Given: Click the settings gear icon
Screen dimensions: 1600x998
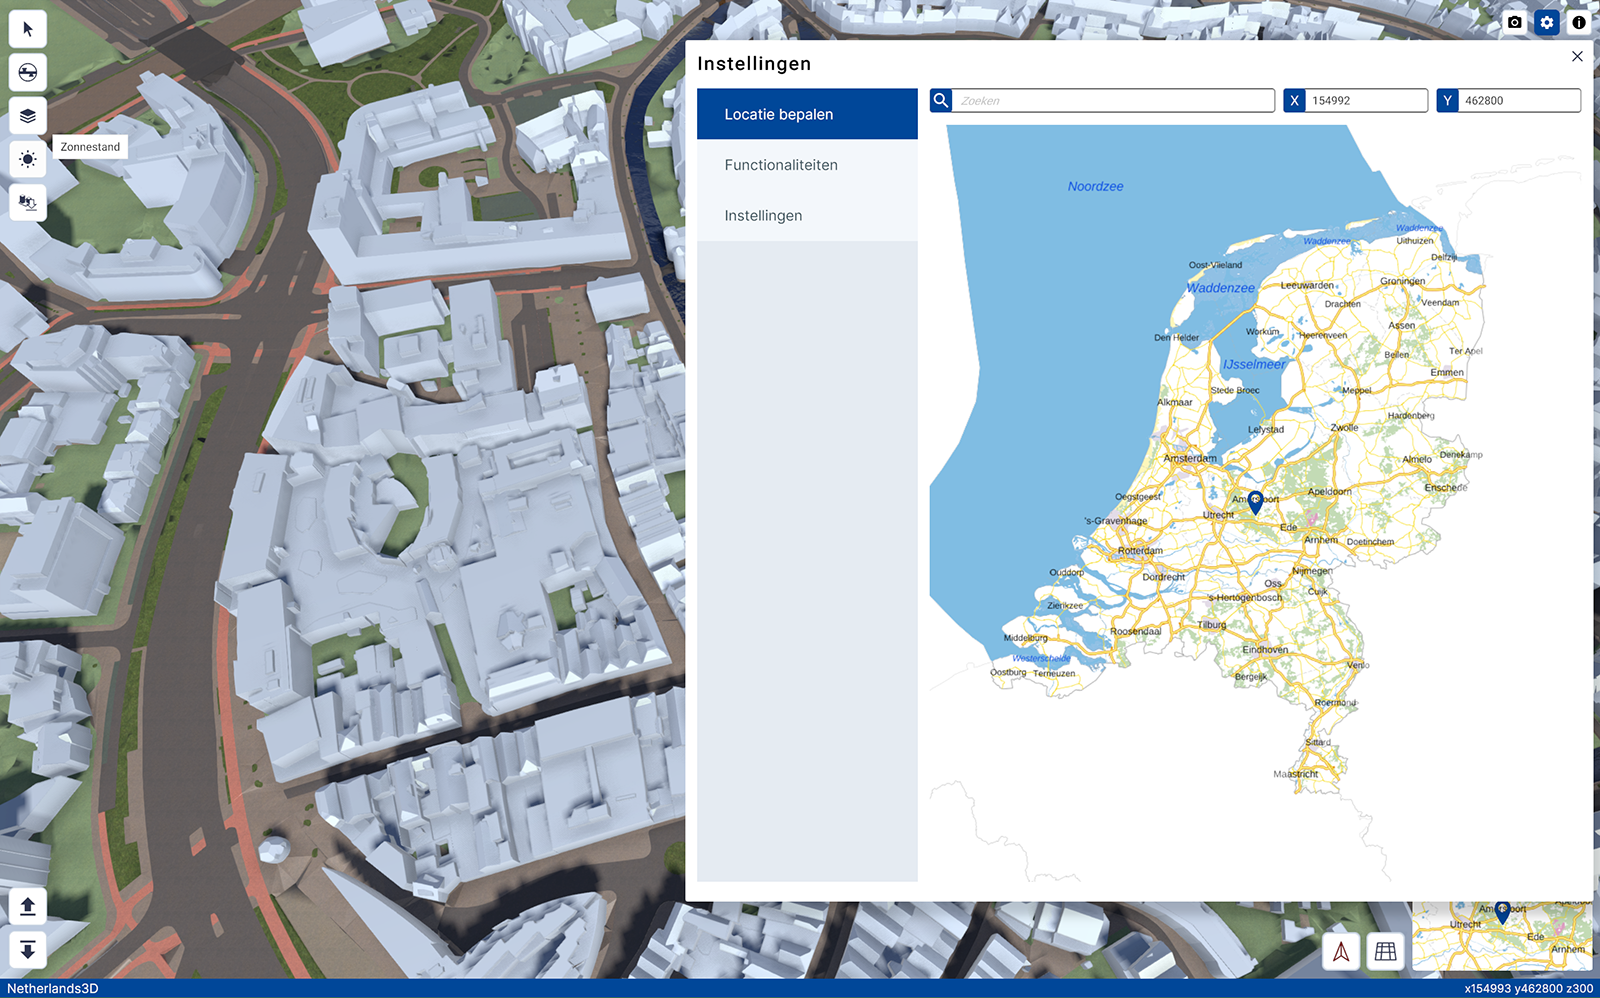Looking at the screenshot, I should click(x=1547, y=22).
